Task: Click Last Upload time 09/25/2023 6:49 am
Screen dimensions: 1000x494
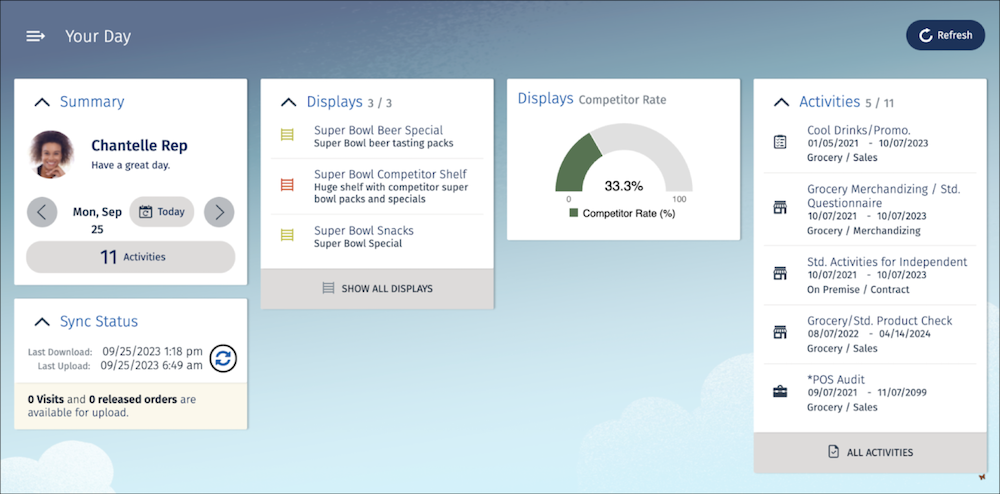Action: pos(152,365)
